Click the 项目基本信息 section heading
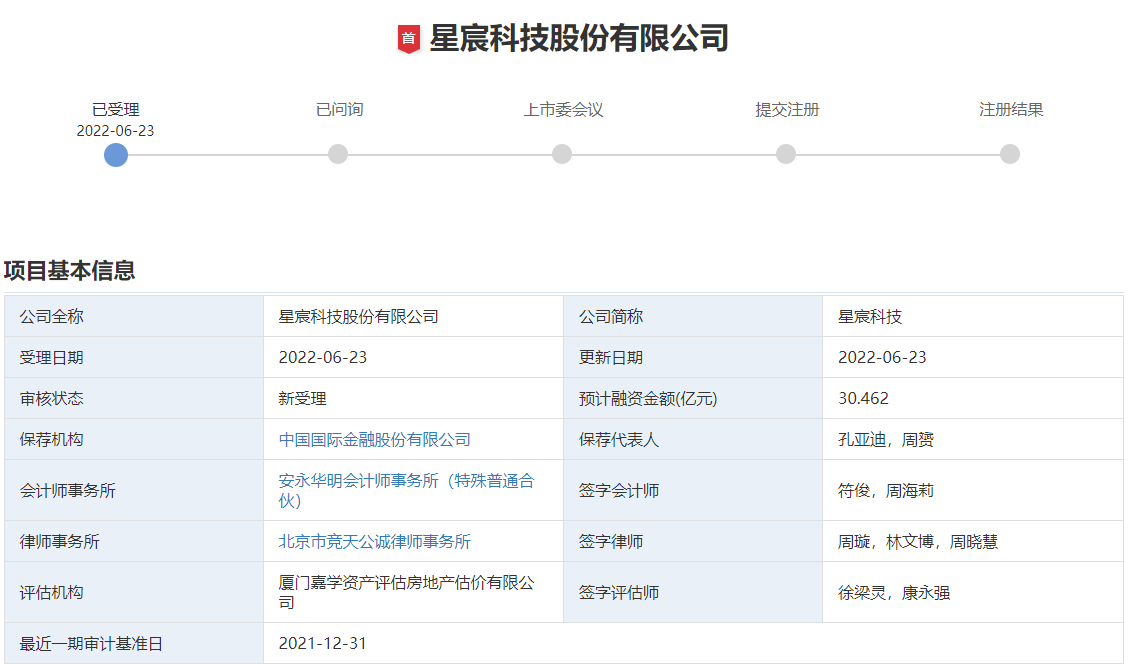 click(x=69, y=270)
